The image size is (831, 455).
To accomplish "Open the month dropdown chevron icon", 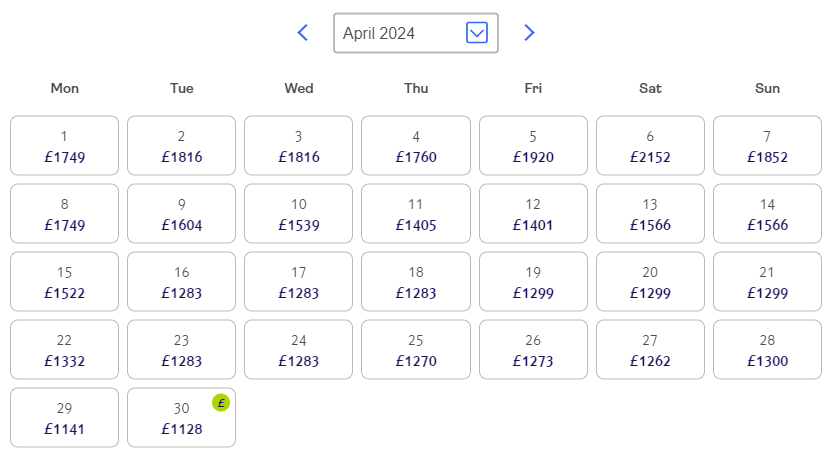I will click(477, 33).
